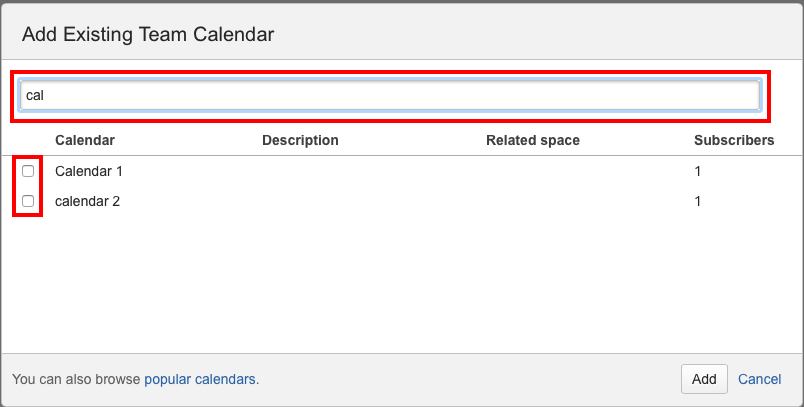Viewport: 804px width, 407px height.
Task: Click the "You can also browse" footer text
Action: (x=76, y=379)
